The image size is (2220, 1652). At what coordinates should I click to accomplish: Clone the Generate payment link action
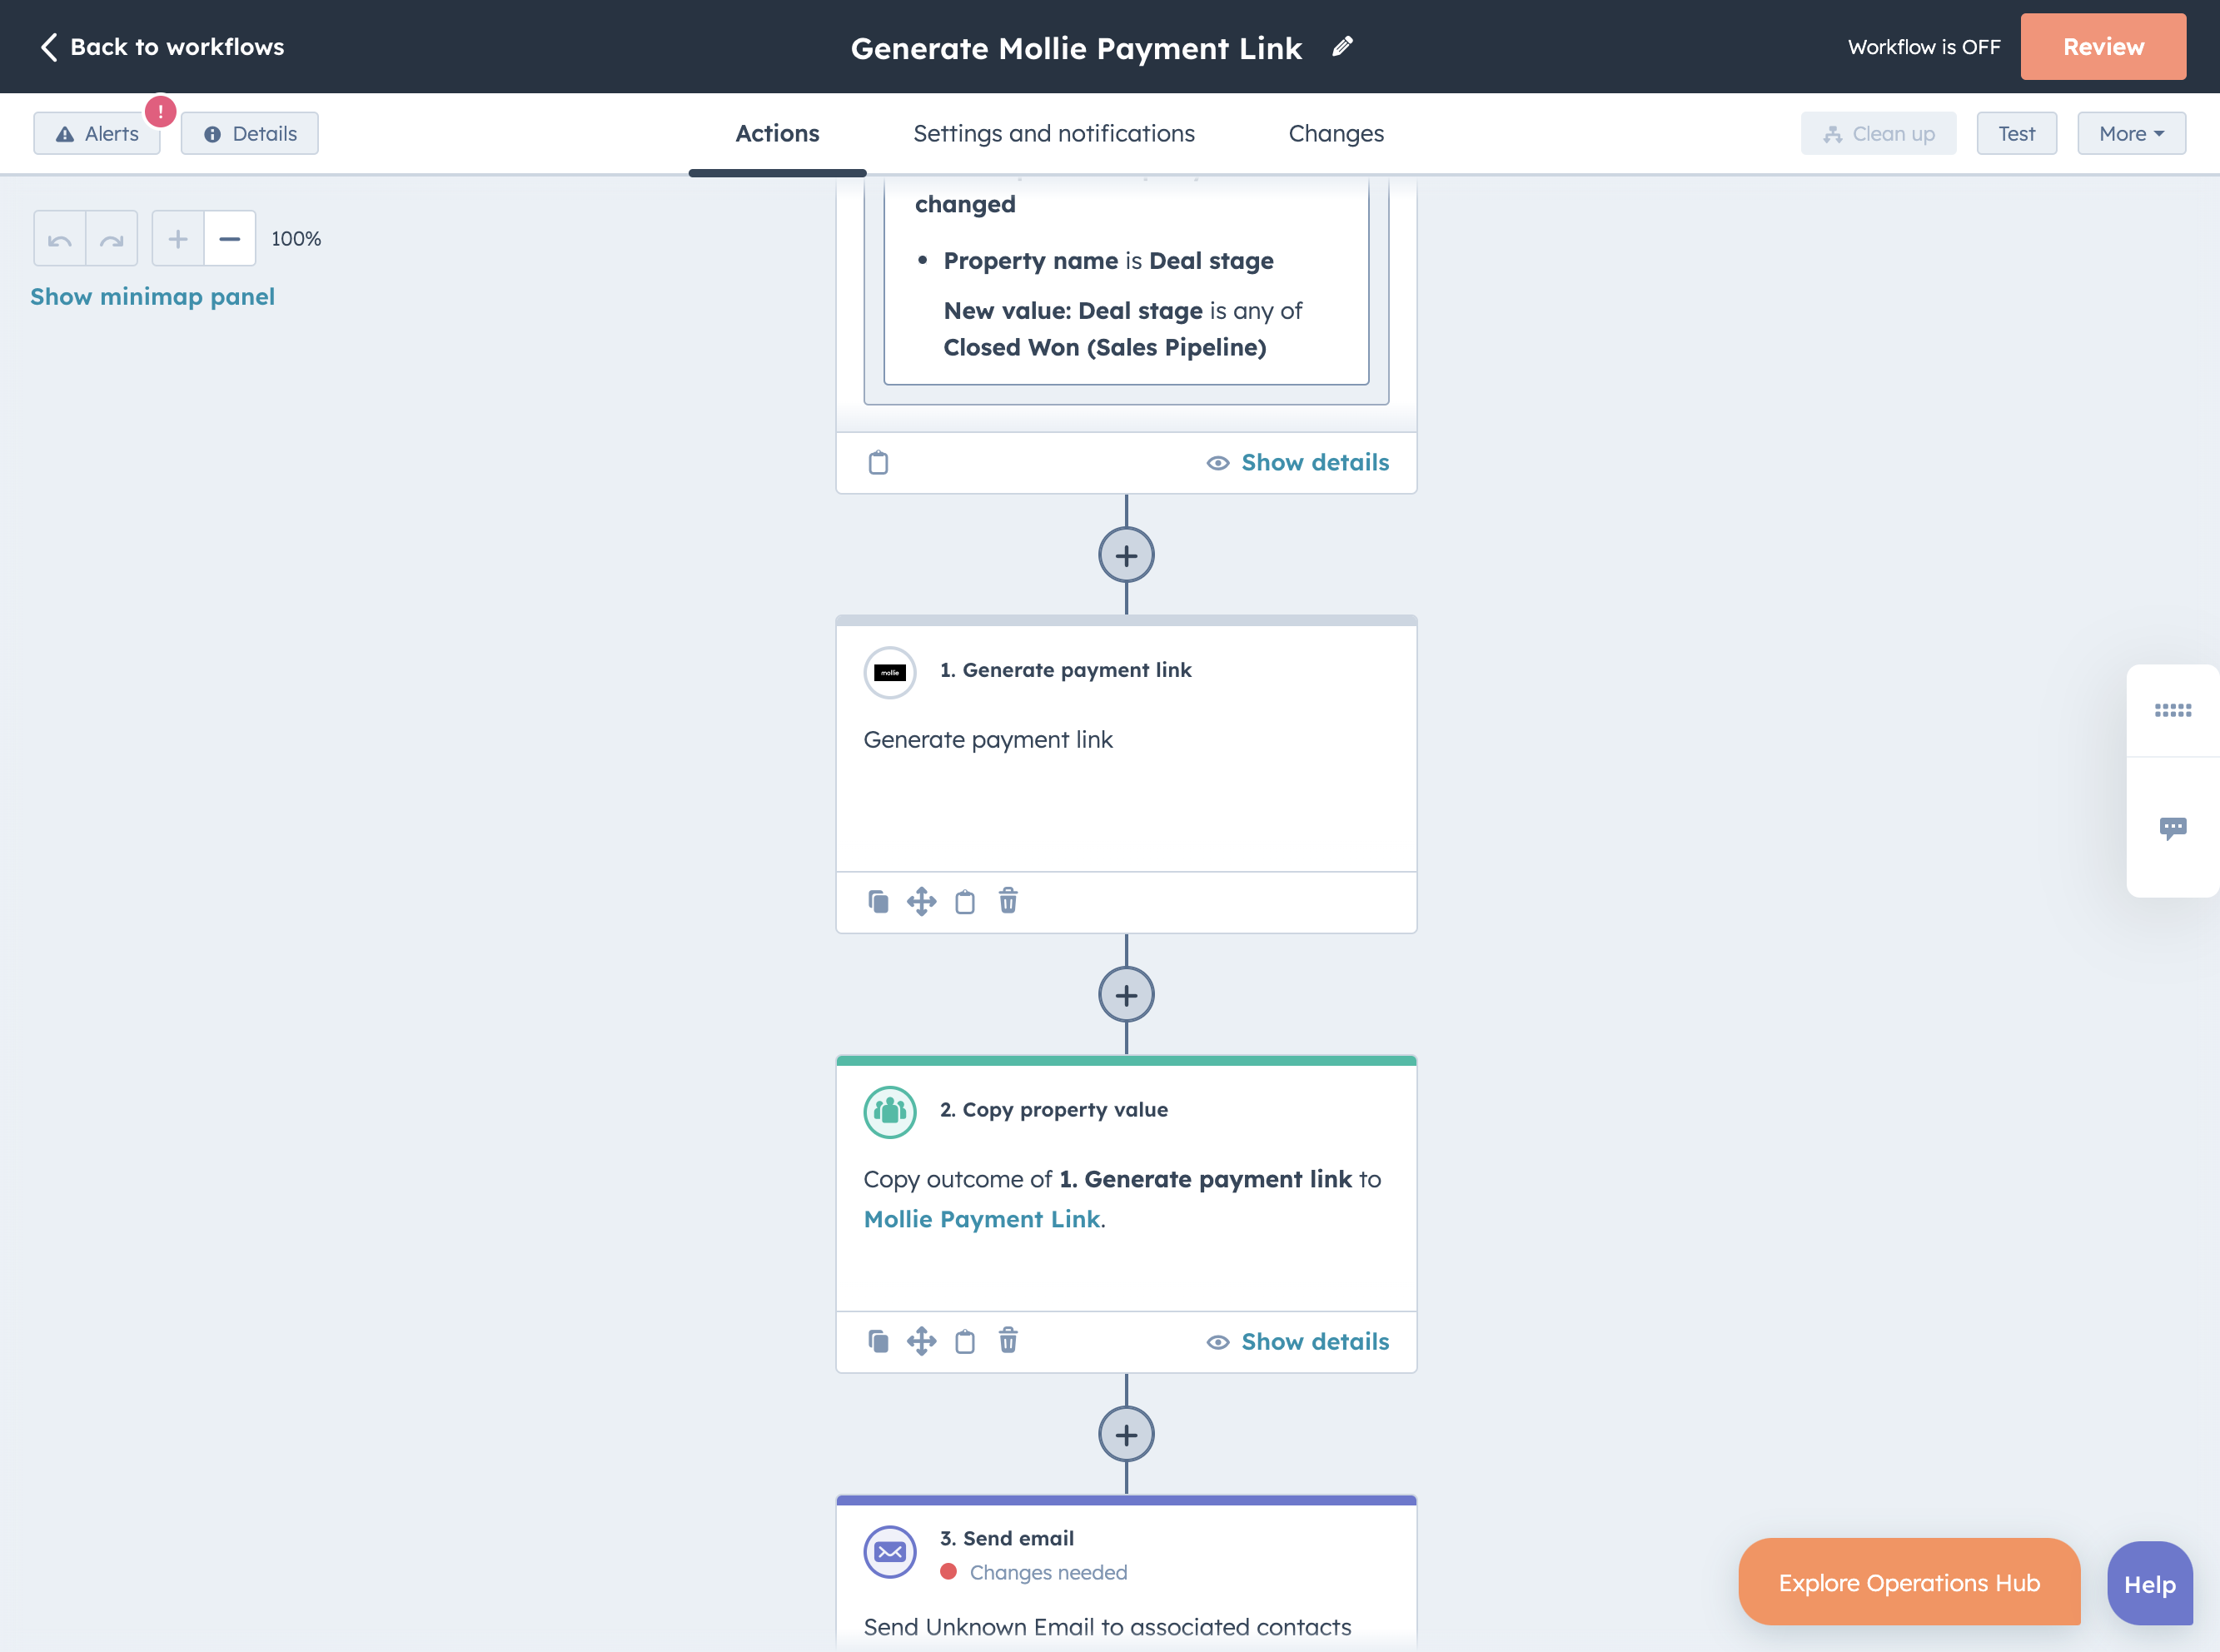[x=878, y=902]
